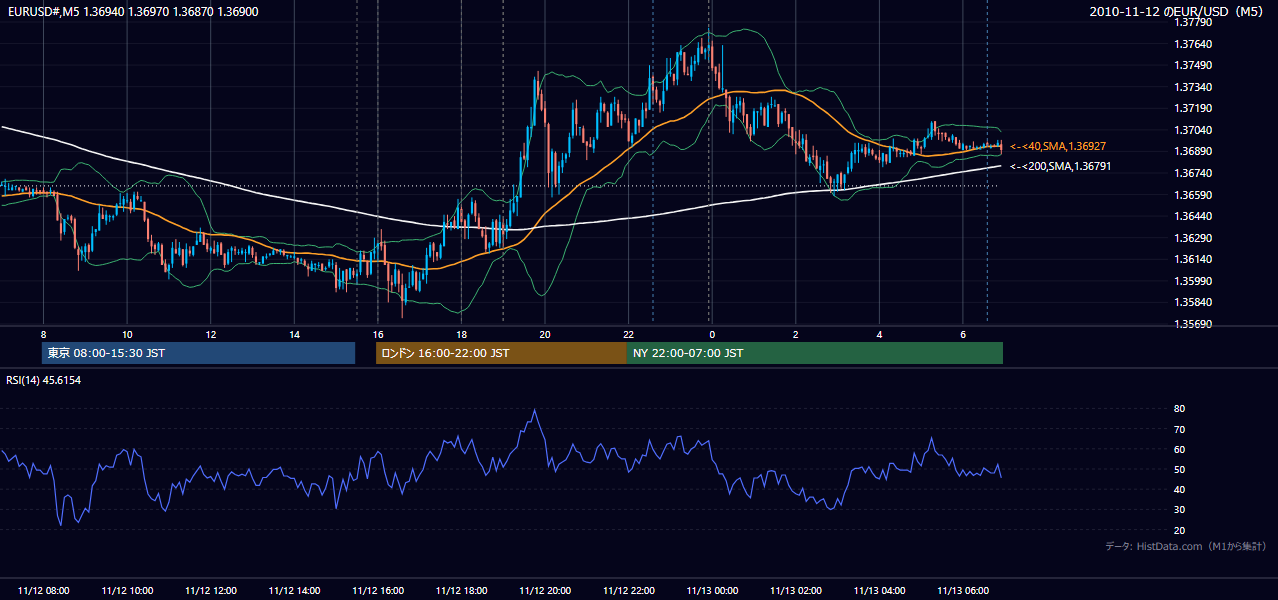Click hour label 6 under price chart

point(963,334)
